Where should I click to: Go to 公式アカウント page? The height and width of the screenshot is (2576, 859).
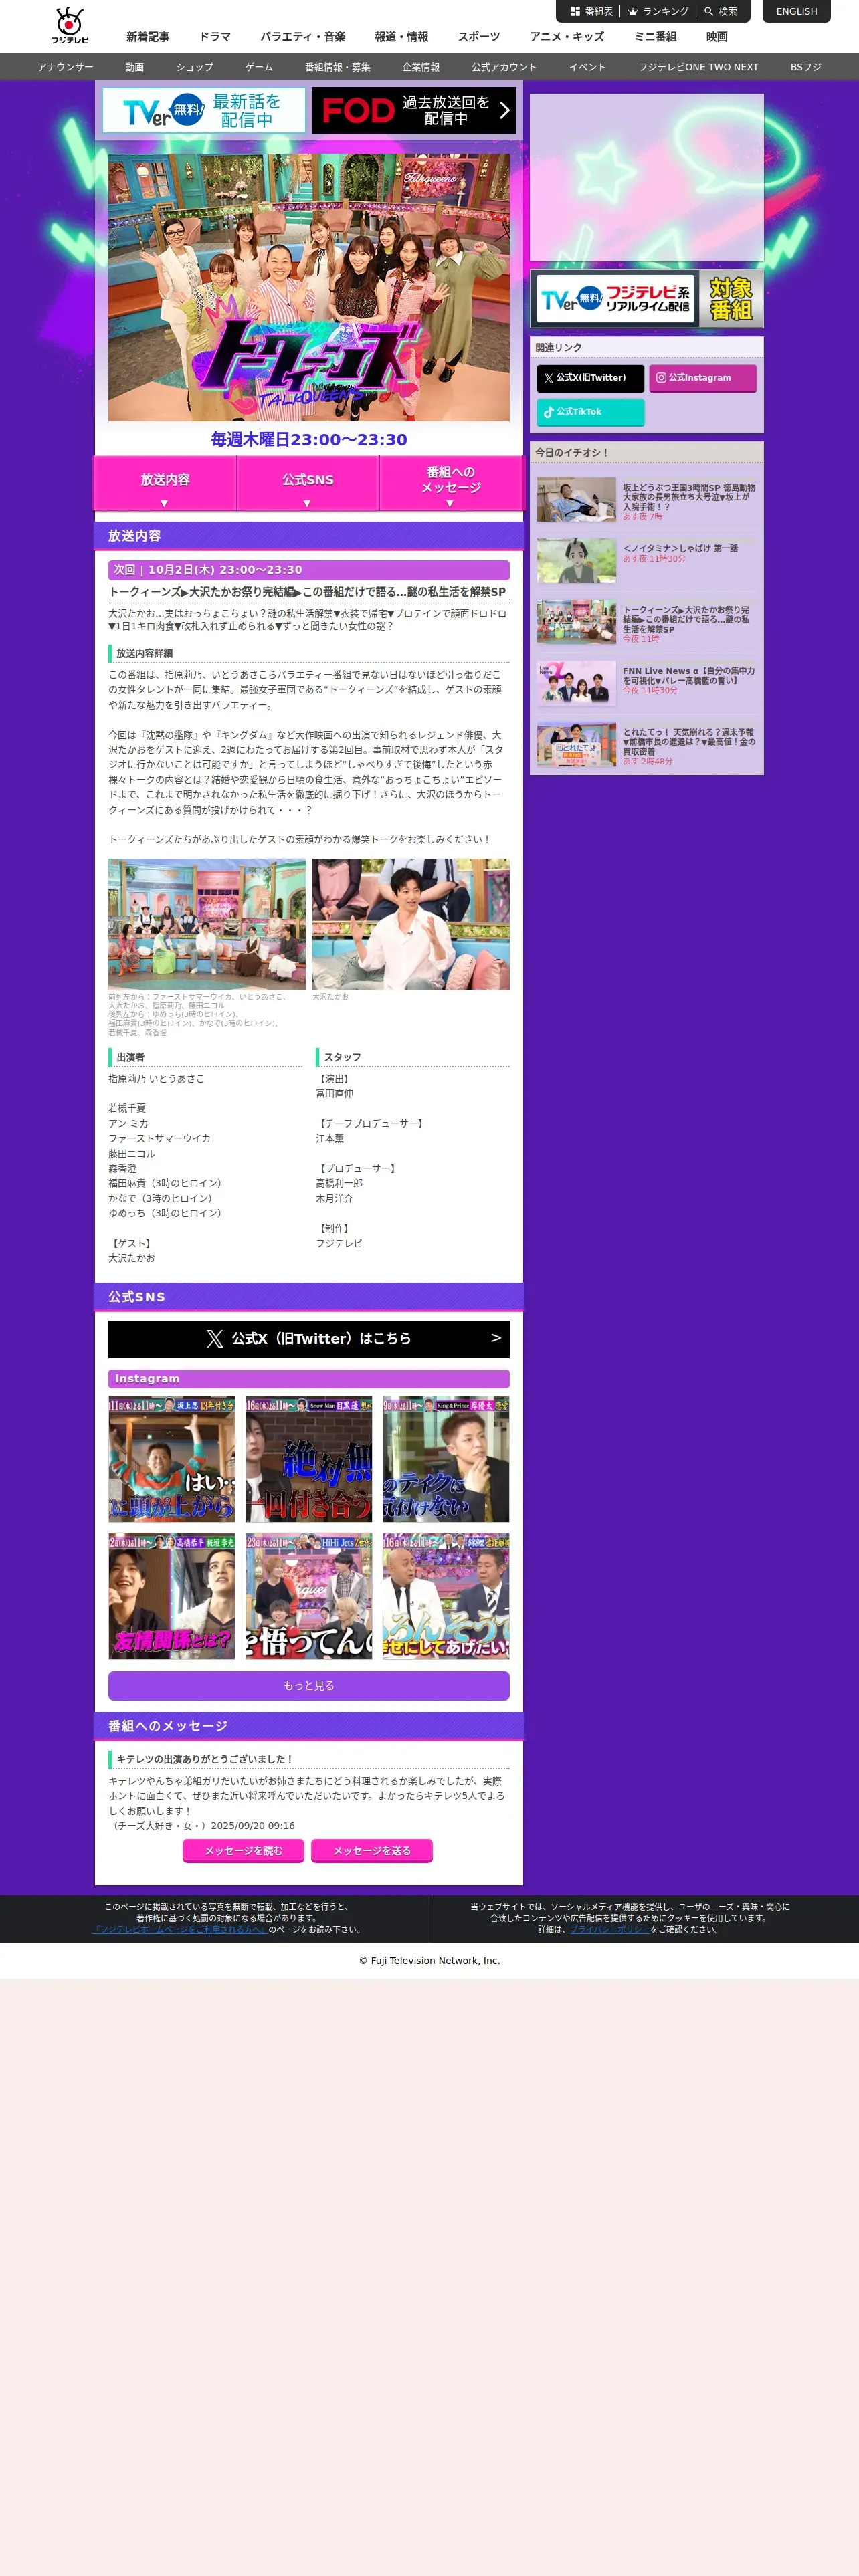[x=504, y=67]
